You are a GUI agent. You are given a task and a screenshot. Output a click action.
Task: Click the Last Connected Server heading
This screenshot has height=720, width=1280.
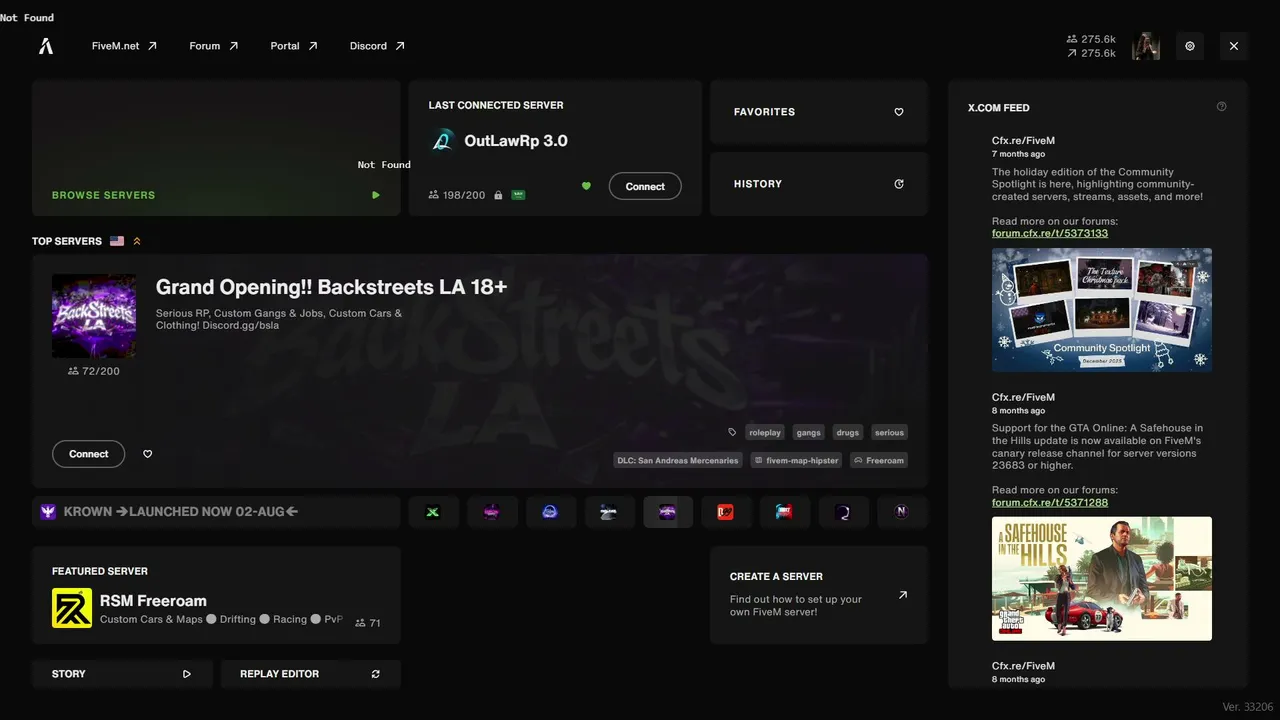click(x=496, y=105)
